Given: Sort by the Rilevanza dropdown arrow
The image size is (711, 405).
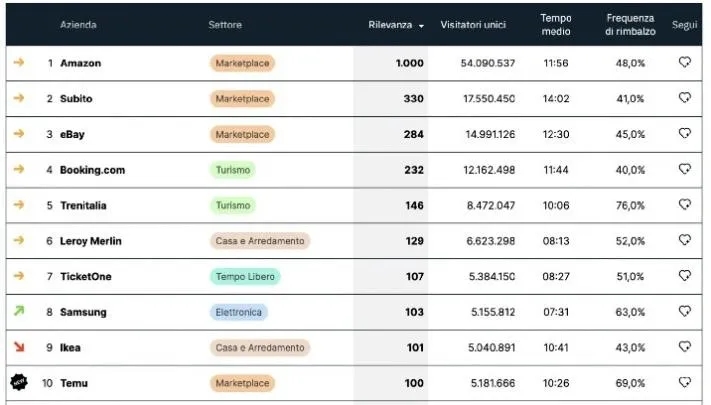Looking at the screenshot, I should coord(421,25).
